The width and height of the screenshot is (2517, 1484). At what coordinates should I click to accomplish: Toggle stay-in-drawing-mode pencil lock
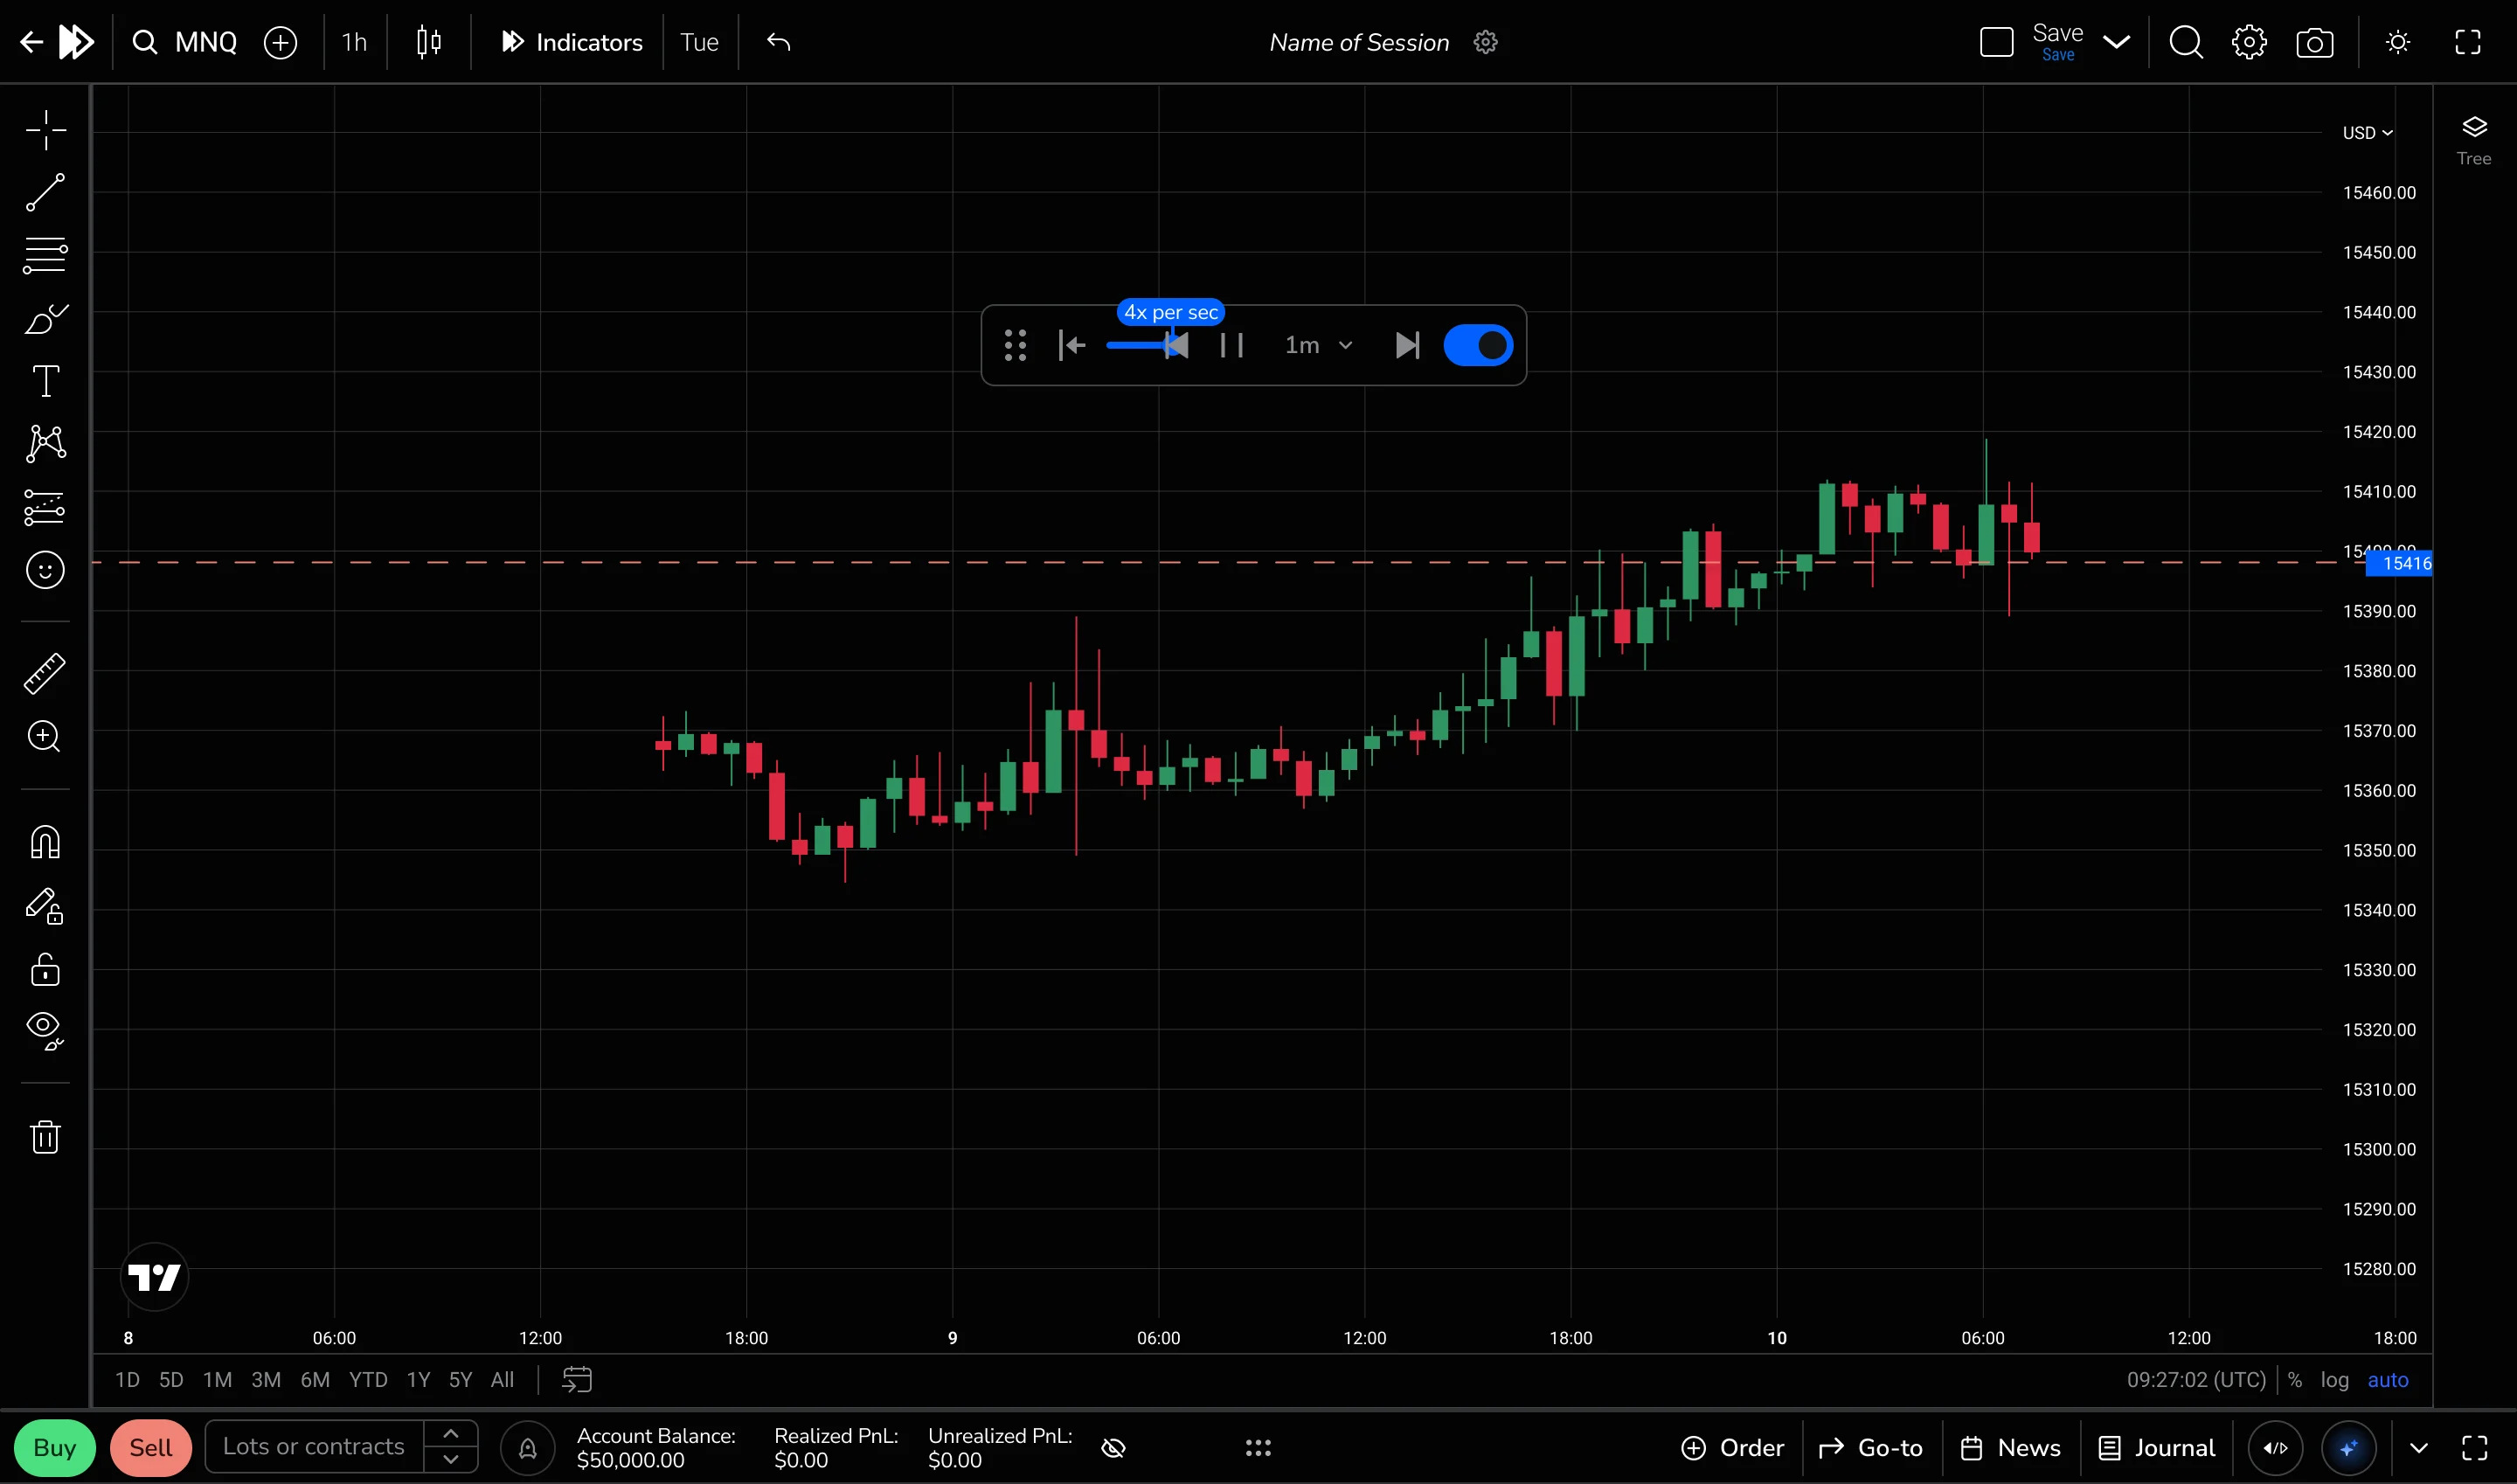point(45,906)
